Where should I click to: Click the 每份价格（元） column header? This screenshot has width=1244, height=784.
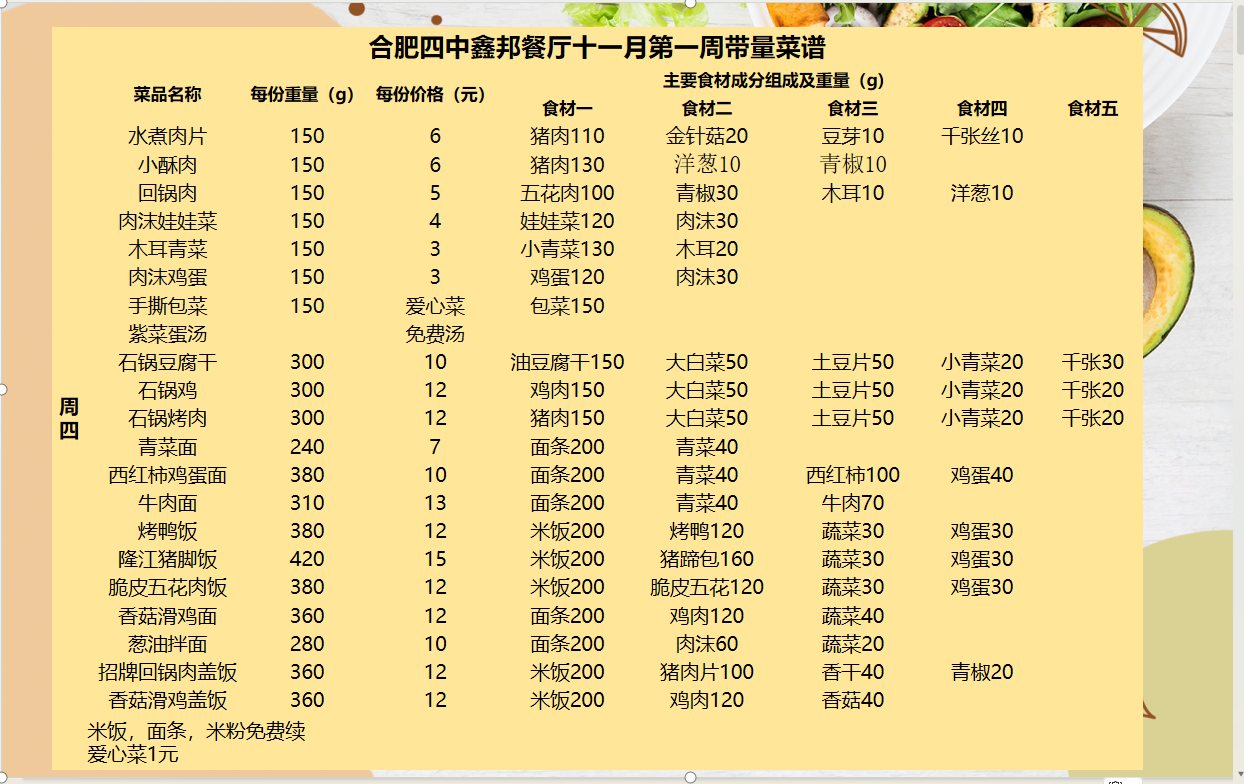[x=434, y=95]
